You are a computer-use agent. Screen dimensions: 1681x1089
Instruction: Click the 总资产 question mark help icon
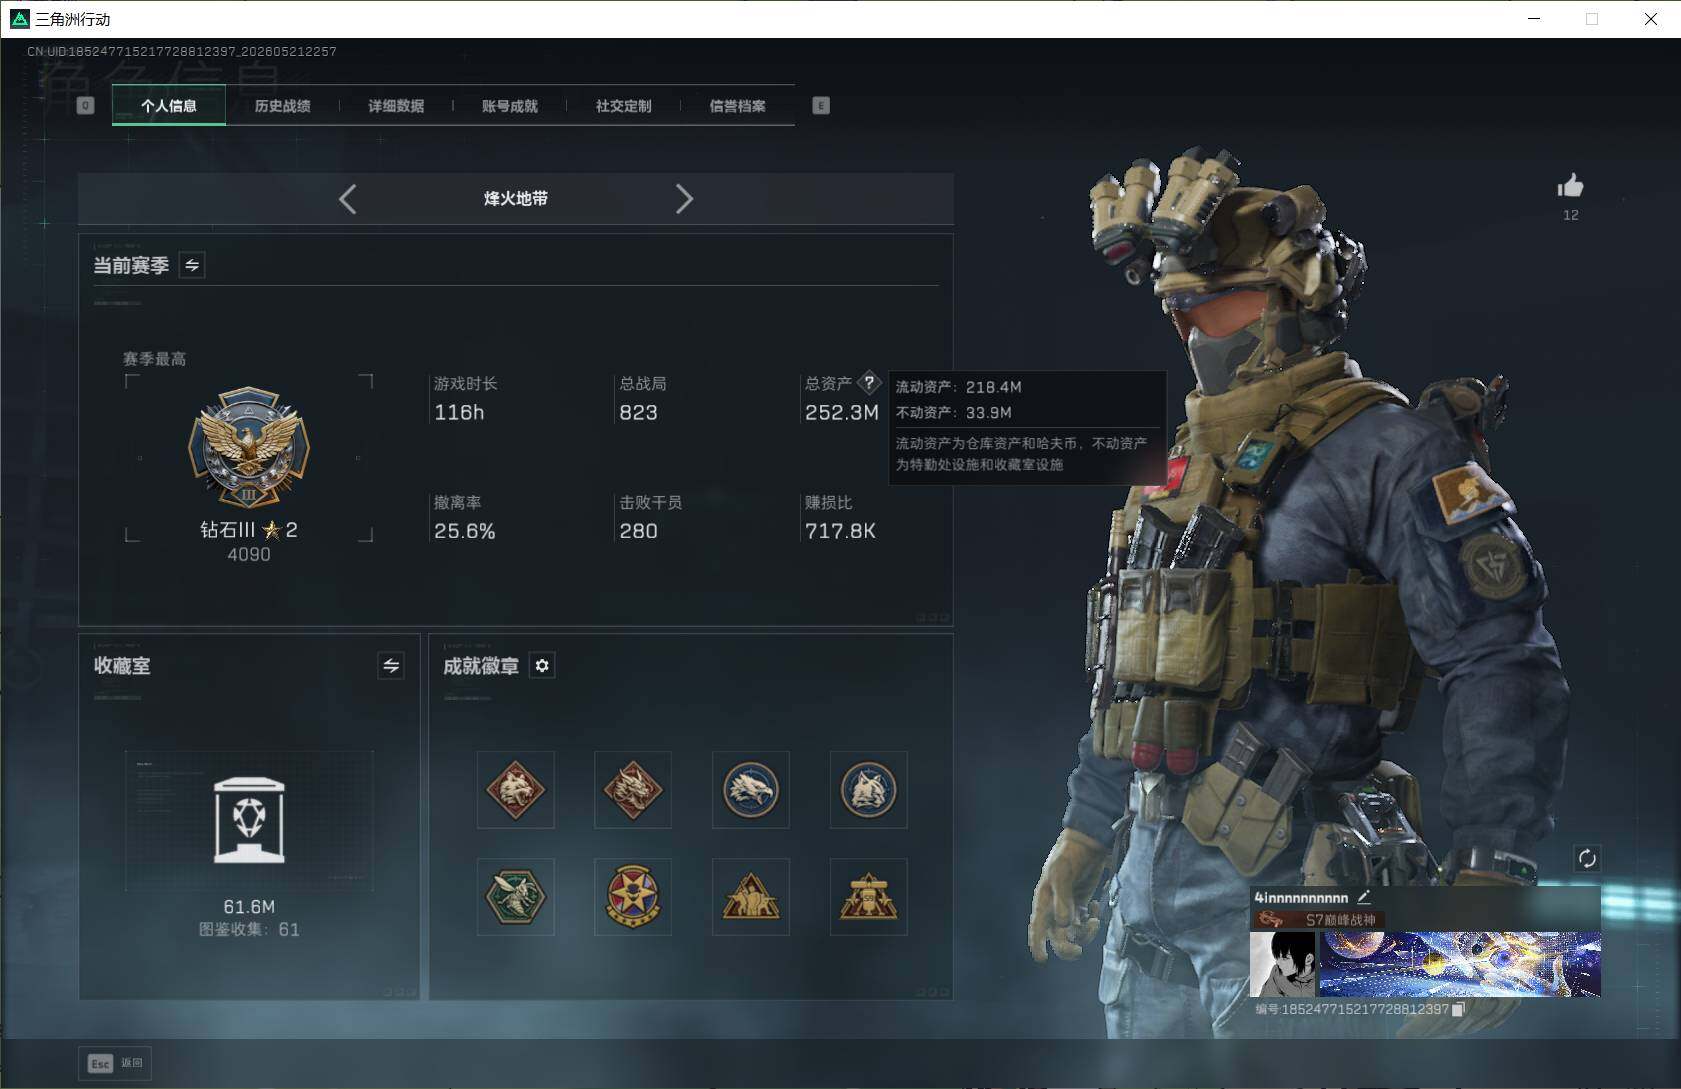point(869,382)
